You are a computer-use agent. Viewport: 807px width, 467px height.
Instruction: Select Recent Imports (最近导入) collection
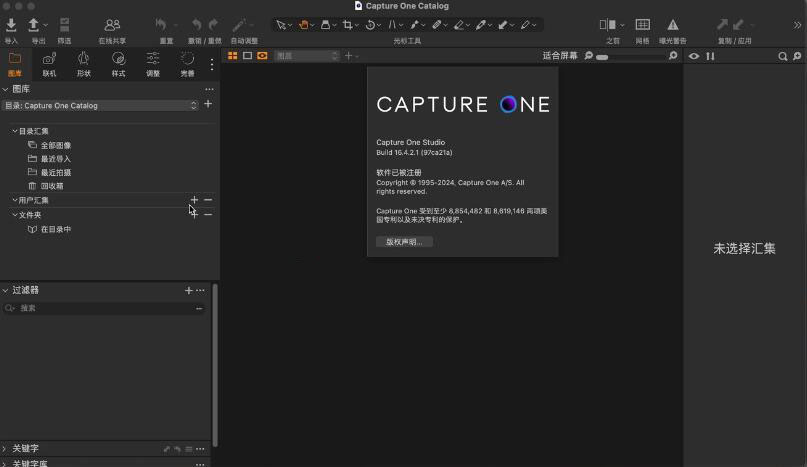pyautogui.click(x=56, y=159)
